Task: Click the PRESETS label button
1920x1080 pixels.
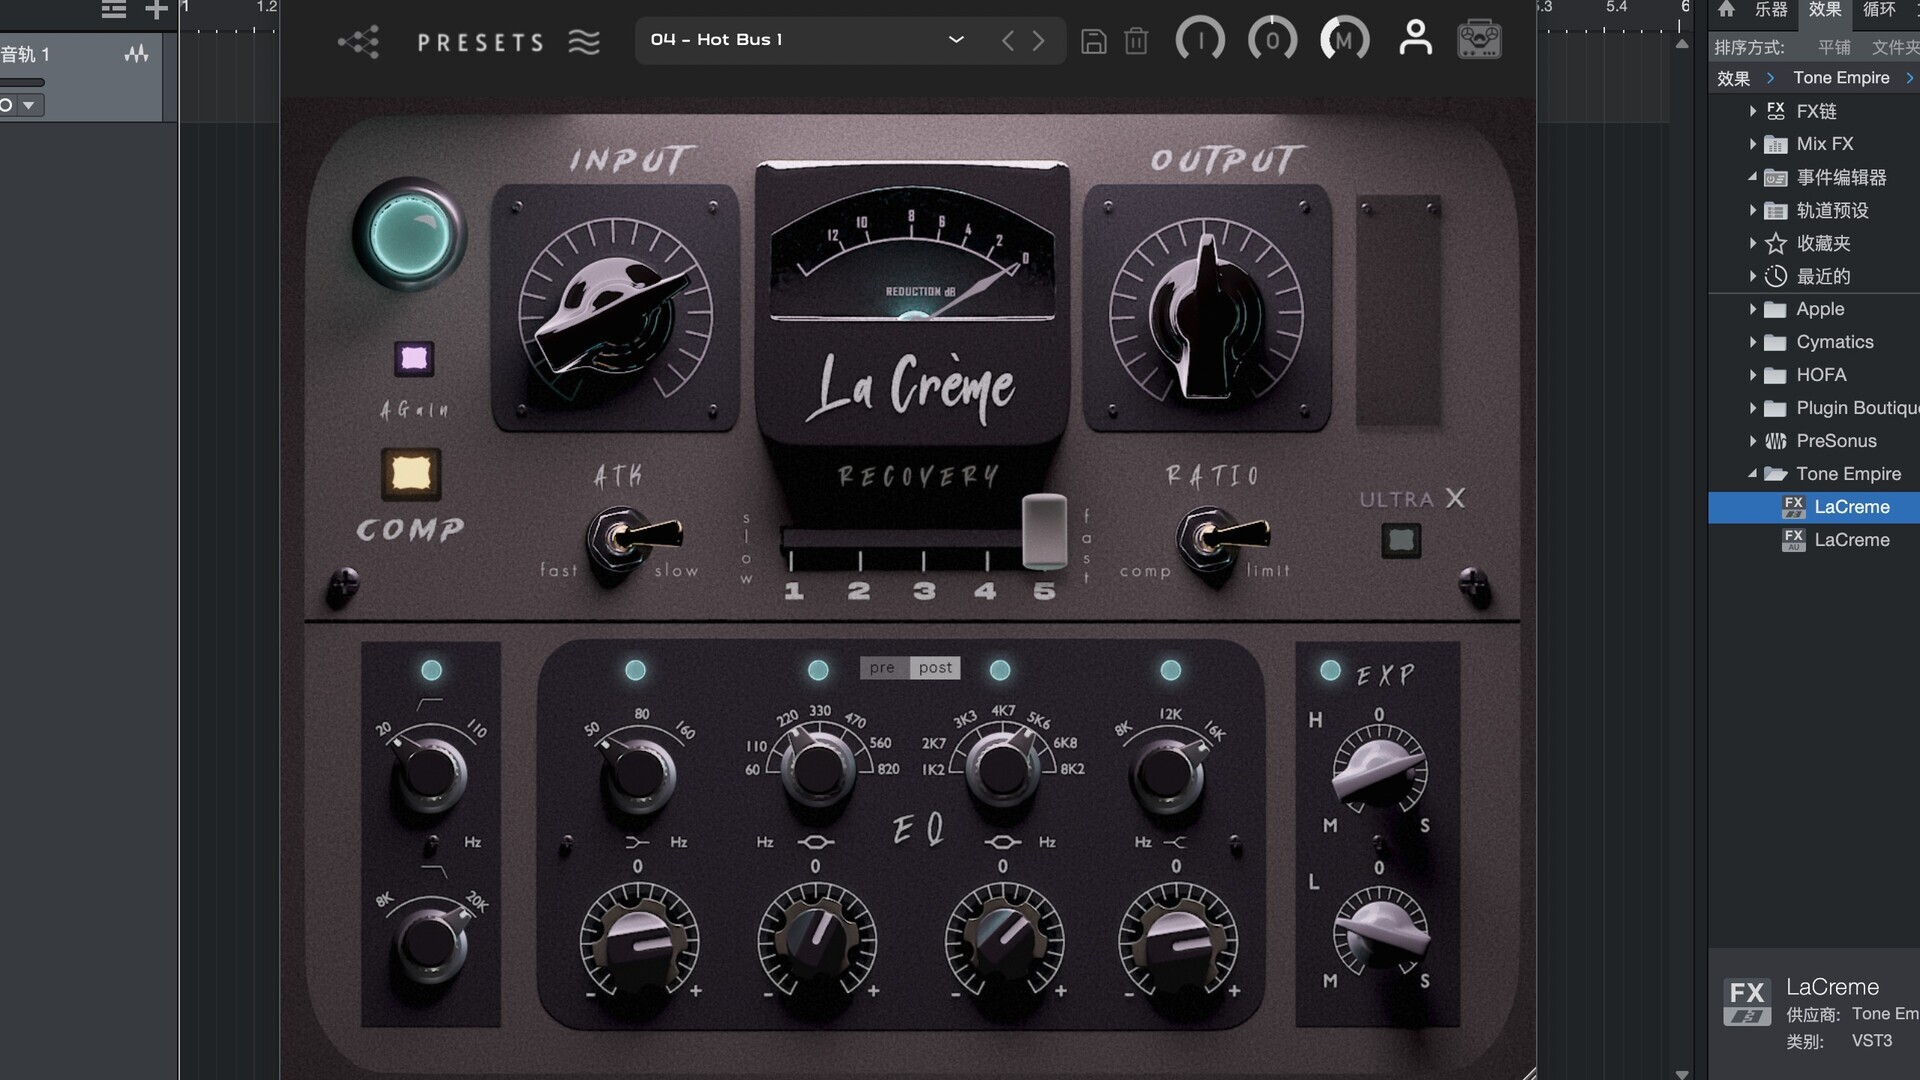Action: [x=481, y=42]
